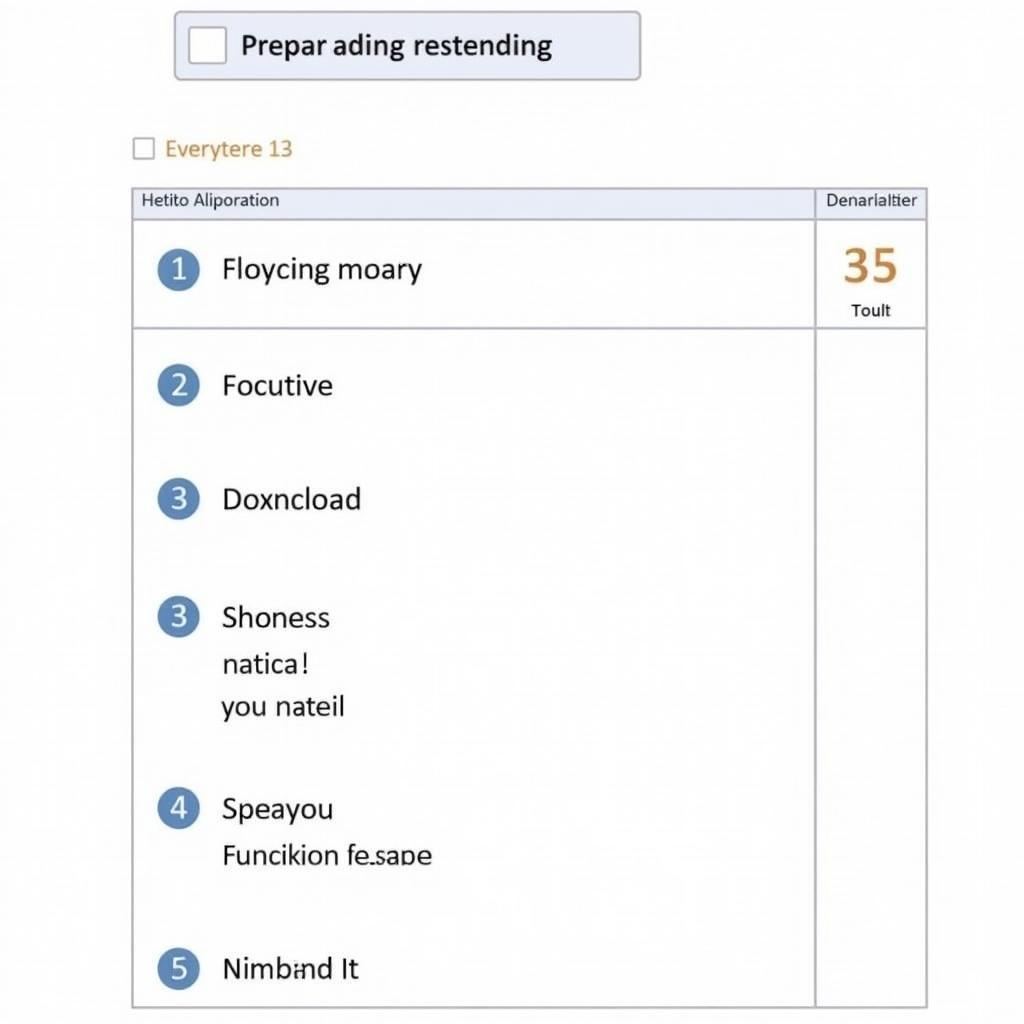Click the Funcikion fe.sape sub-item
This screenshot has width=1024, height=1024.
coord(327,855)
